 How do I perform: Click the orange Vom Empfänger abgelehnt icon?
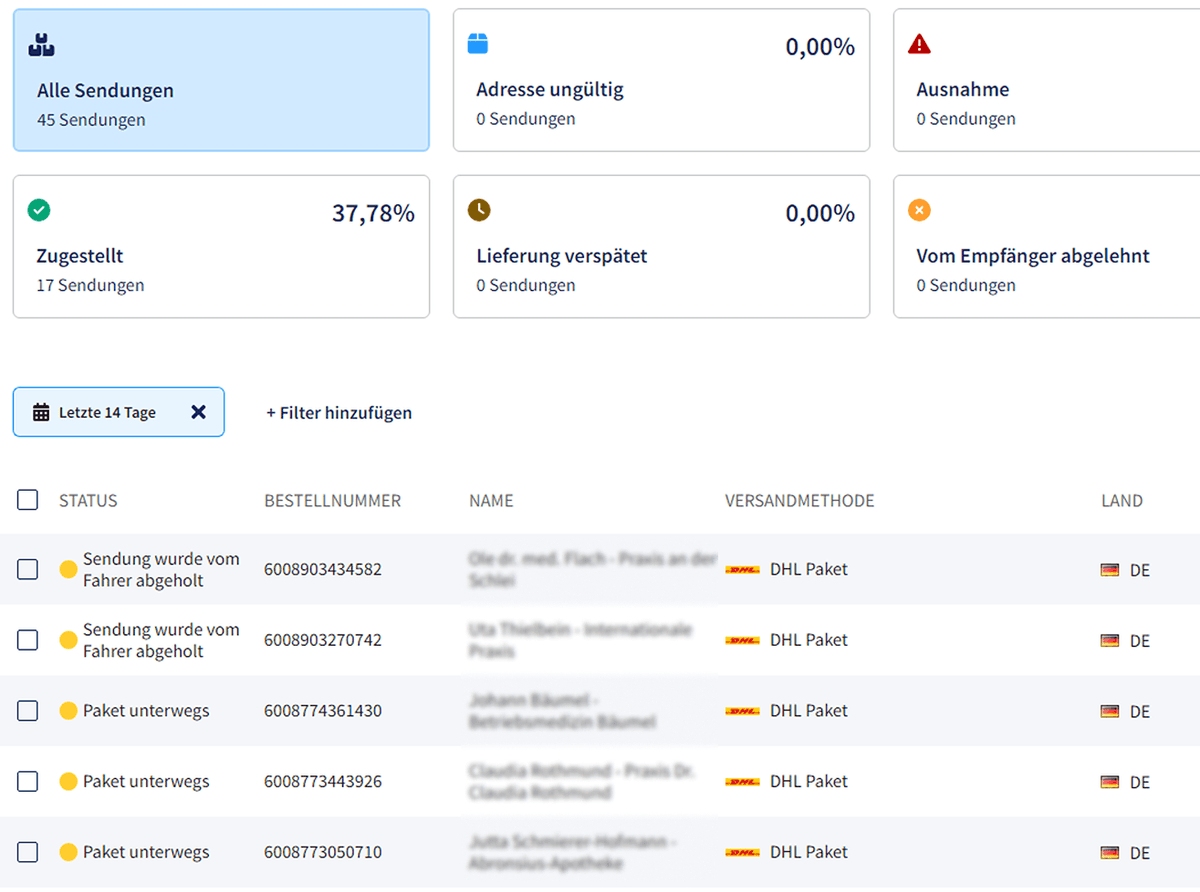pos(919,210)
